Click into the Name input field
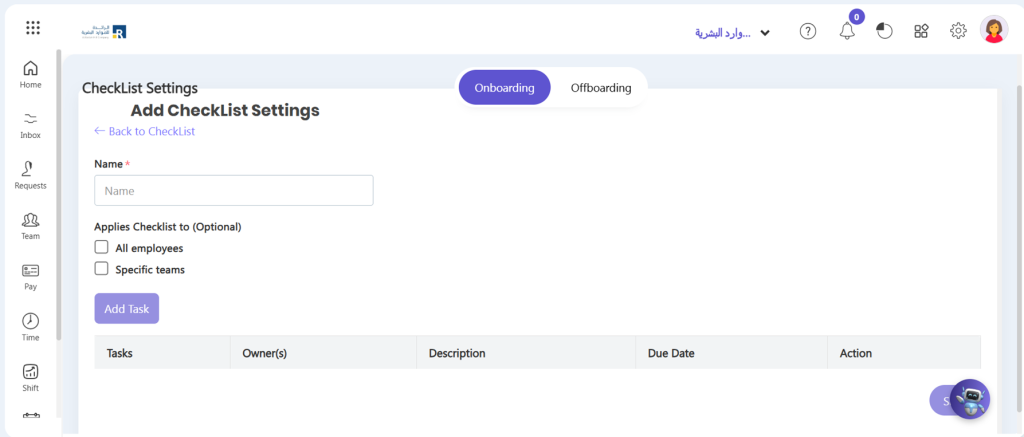The height and width of the screenshot is (437, 1024). (234, 191)
